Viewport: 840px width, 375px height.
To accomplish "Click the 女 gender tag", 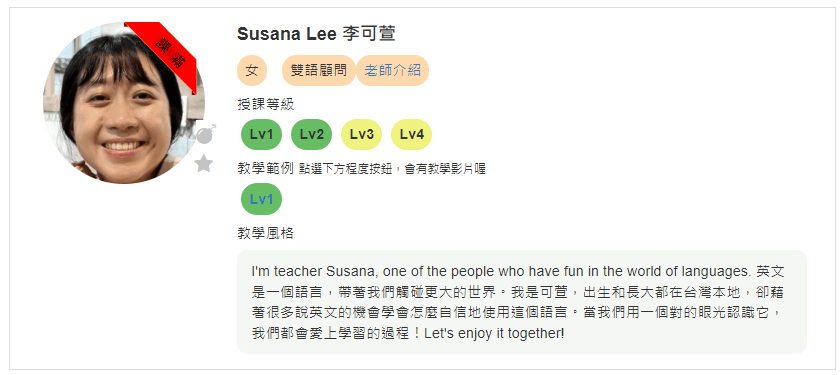I will 252,71.
